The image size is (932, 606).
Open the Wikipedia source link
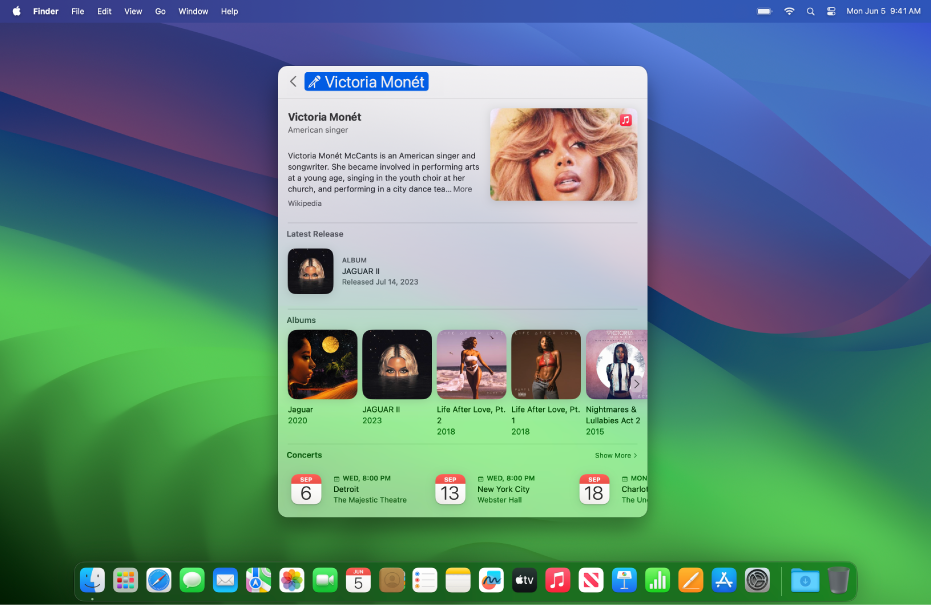click(x=304, y=203)
